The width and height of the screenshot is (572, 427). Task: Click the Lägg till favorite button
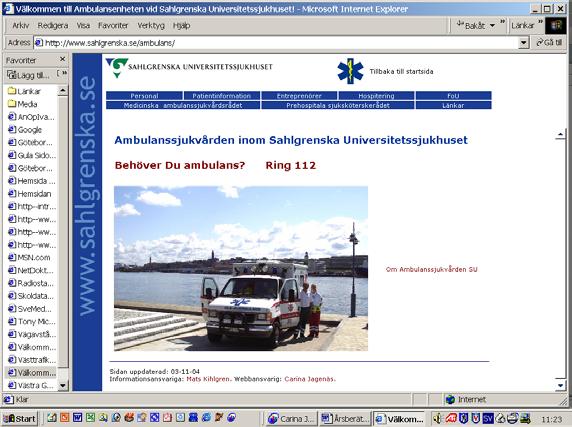(28, 75)
